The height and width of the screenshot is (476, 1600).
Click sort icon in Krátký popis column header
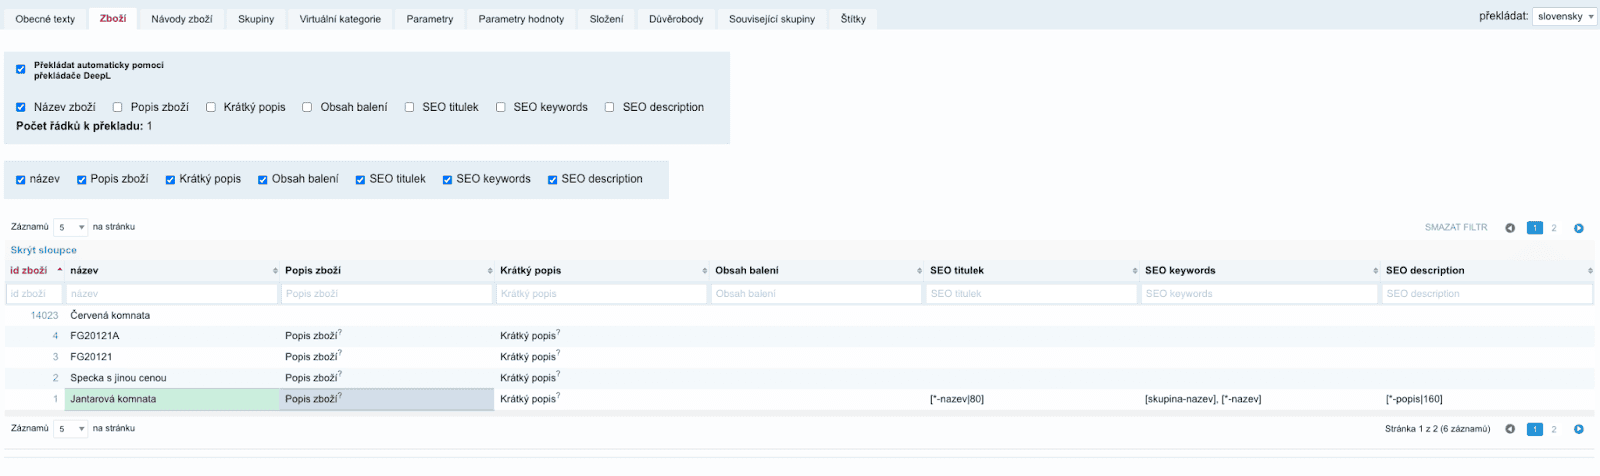[x=705, y=271]
